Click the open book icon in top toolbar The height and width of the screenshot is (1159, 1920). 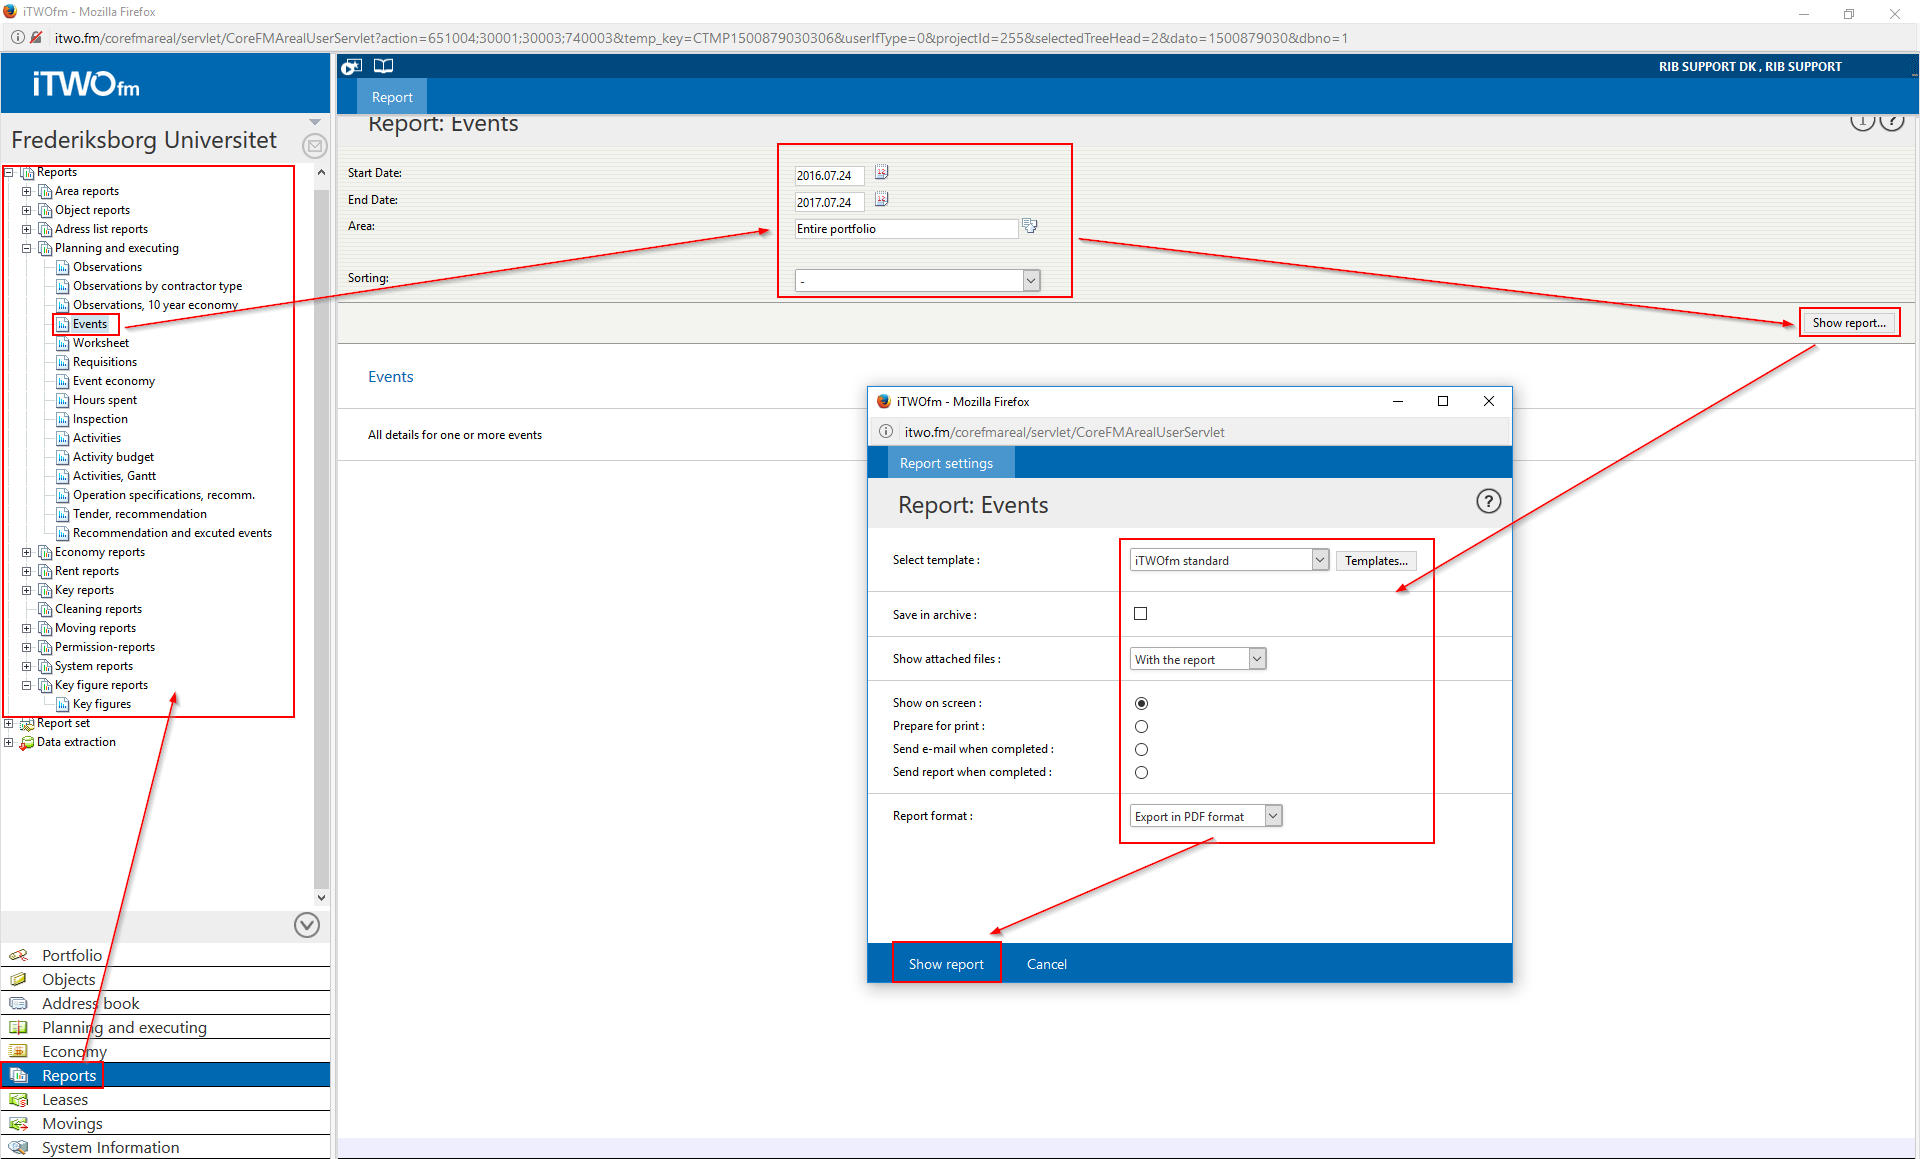[x=383, y=66]
